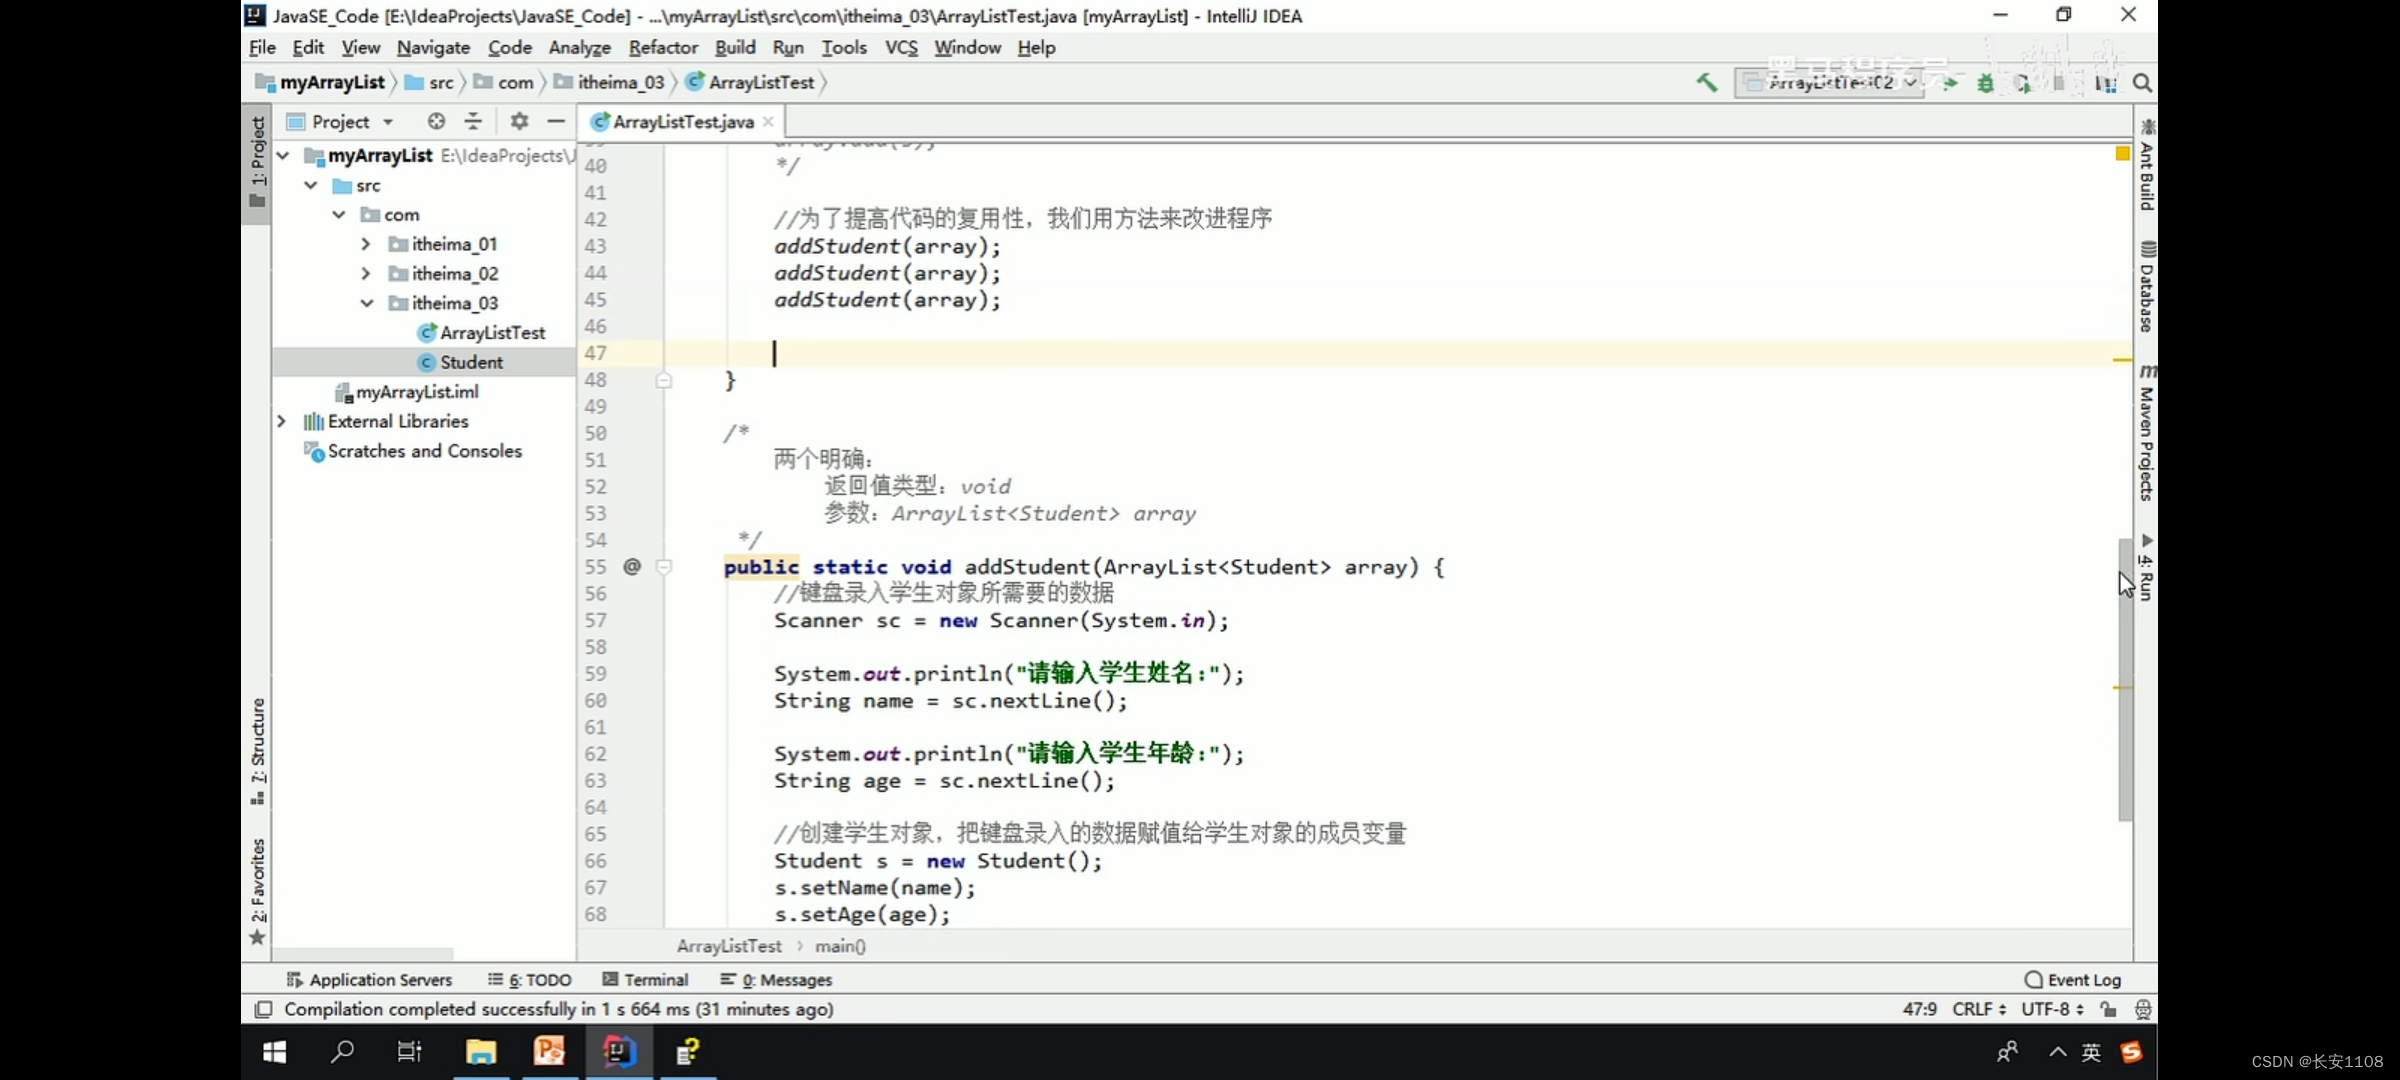
Task: Open Task View on the taskbar
Action: click(410, 1052)
